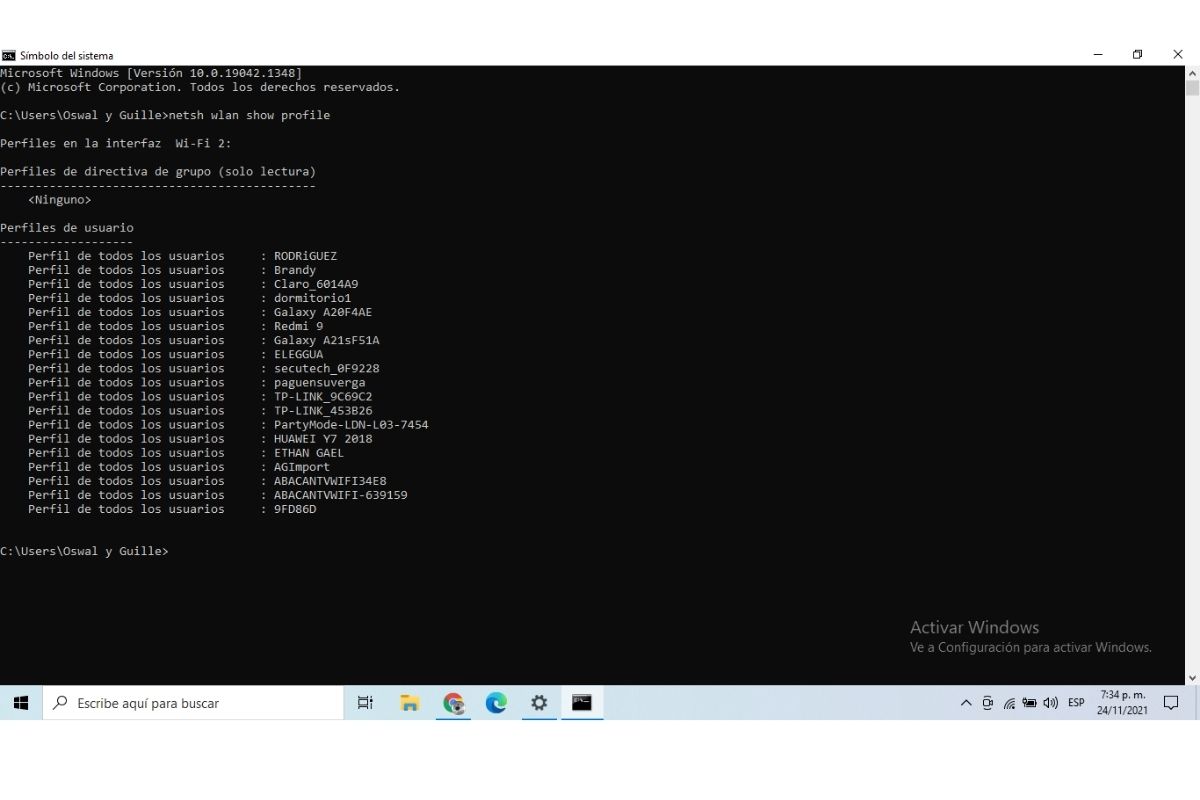This screenshot has height=800, width=1200.
Task: Click the profile name ELEGGUA
Action: (298, 354)
